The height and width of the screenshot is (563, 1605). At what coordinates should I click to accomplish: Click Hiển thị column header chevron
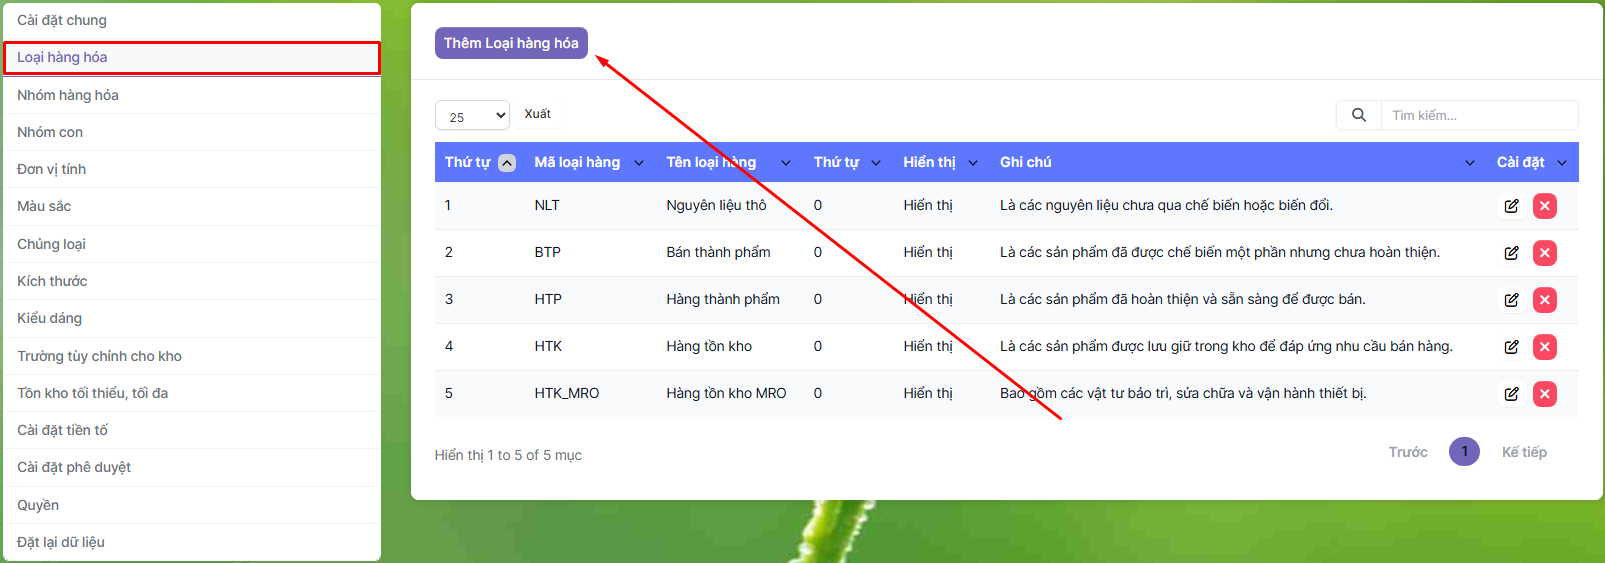(x=973, y=163)
